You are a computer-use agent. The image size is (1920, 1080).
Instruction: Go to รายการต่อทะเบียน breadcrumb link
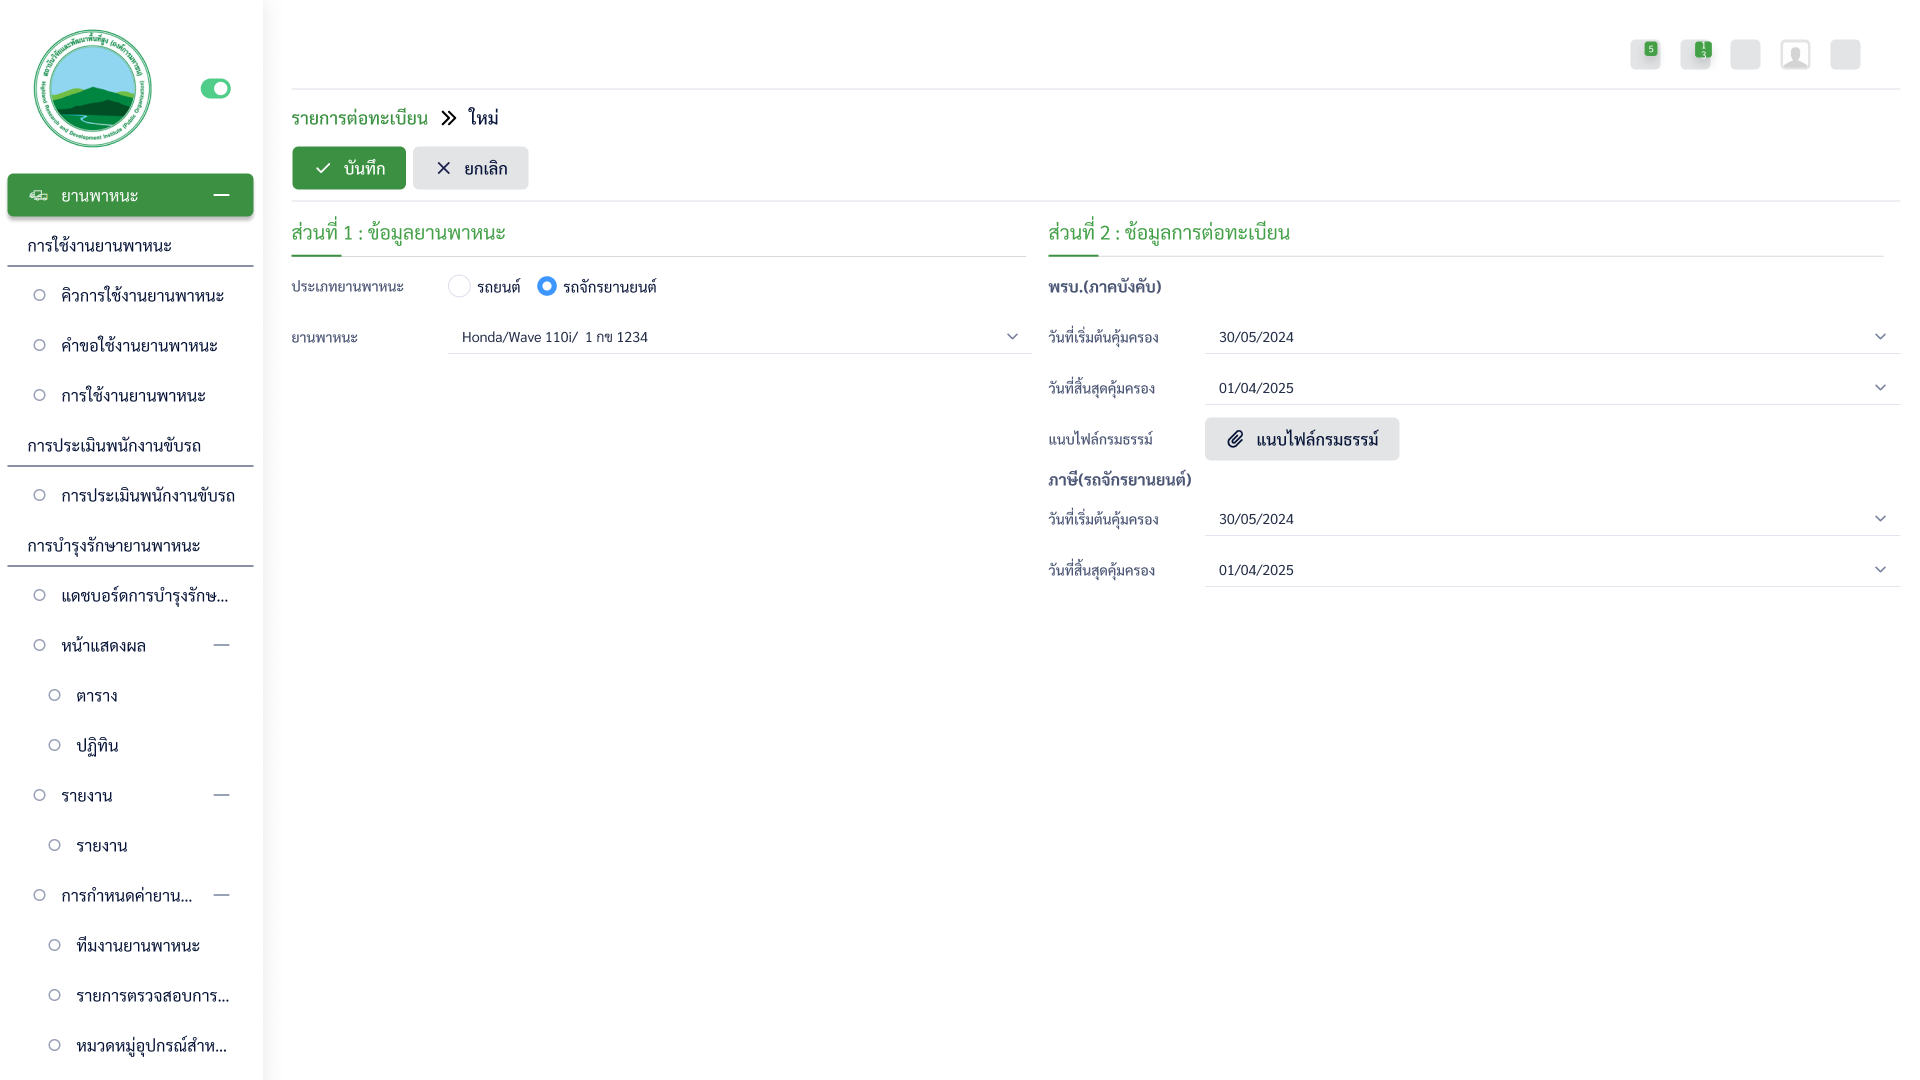click(359, 118)
